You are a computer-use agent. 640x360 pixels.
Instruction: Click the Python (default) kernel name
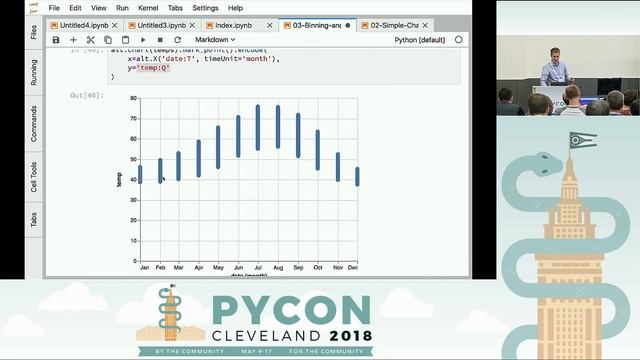pyautogui.click(x=420, y=40)
